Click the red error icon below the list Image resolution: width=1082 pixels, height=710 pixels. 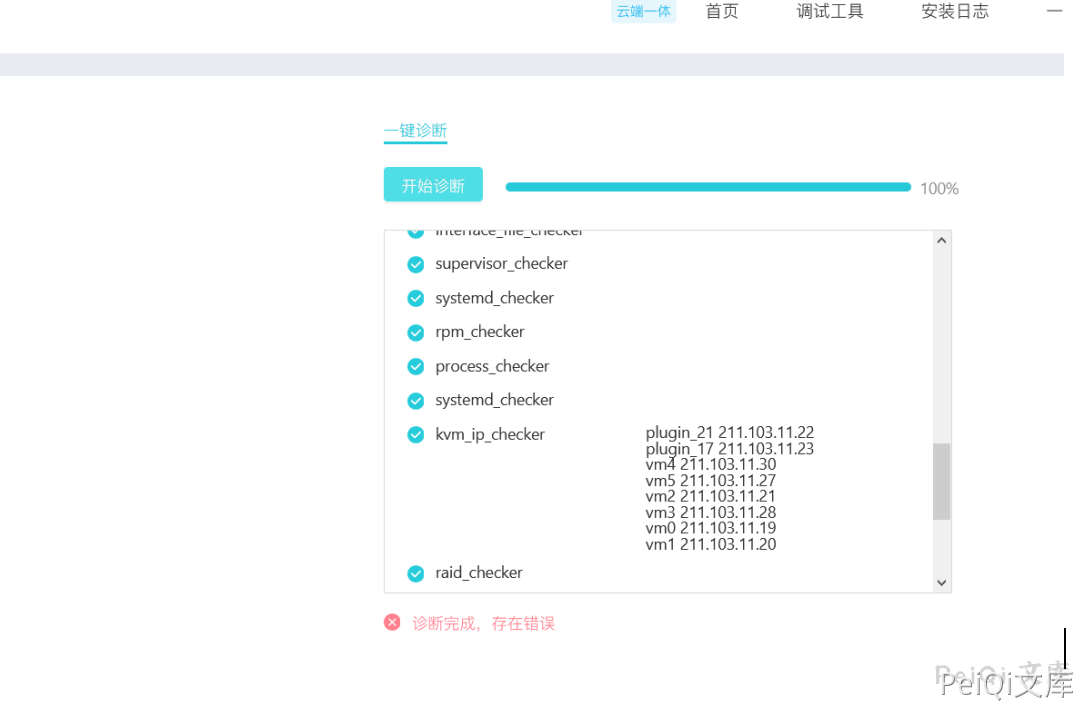392,622
